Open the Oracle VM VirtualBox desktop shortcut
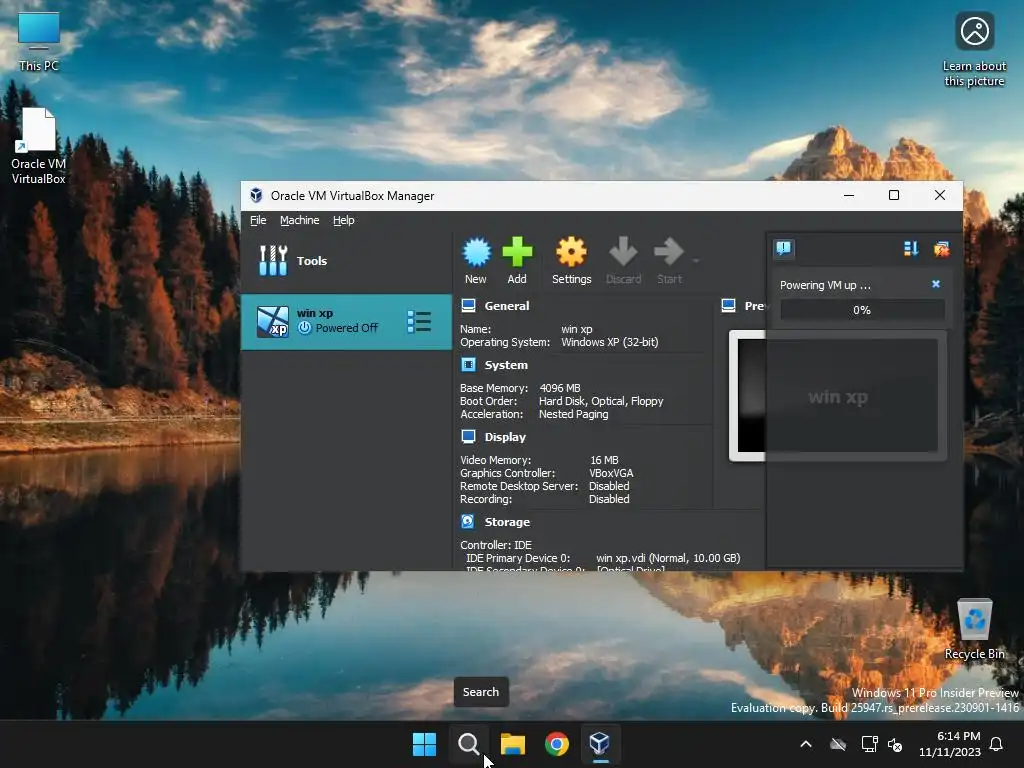This screenshot has height=768, width=1024. tap(39, 146)
